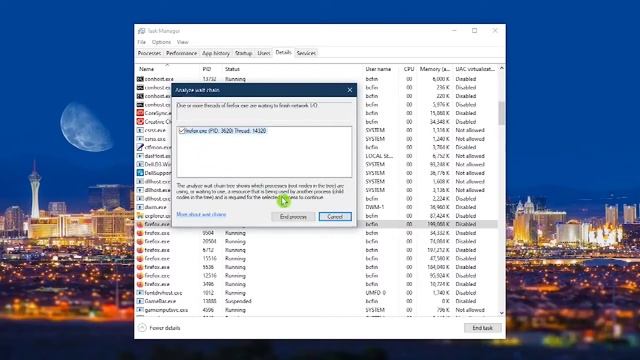The height and width of the screenshot is (360, 640).
Task: Click the scrollbar down arrow
Action: click(502, 313)
